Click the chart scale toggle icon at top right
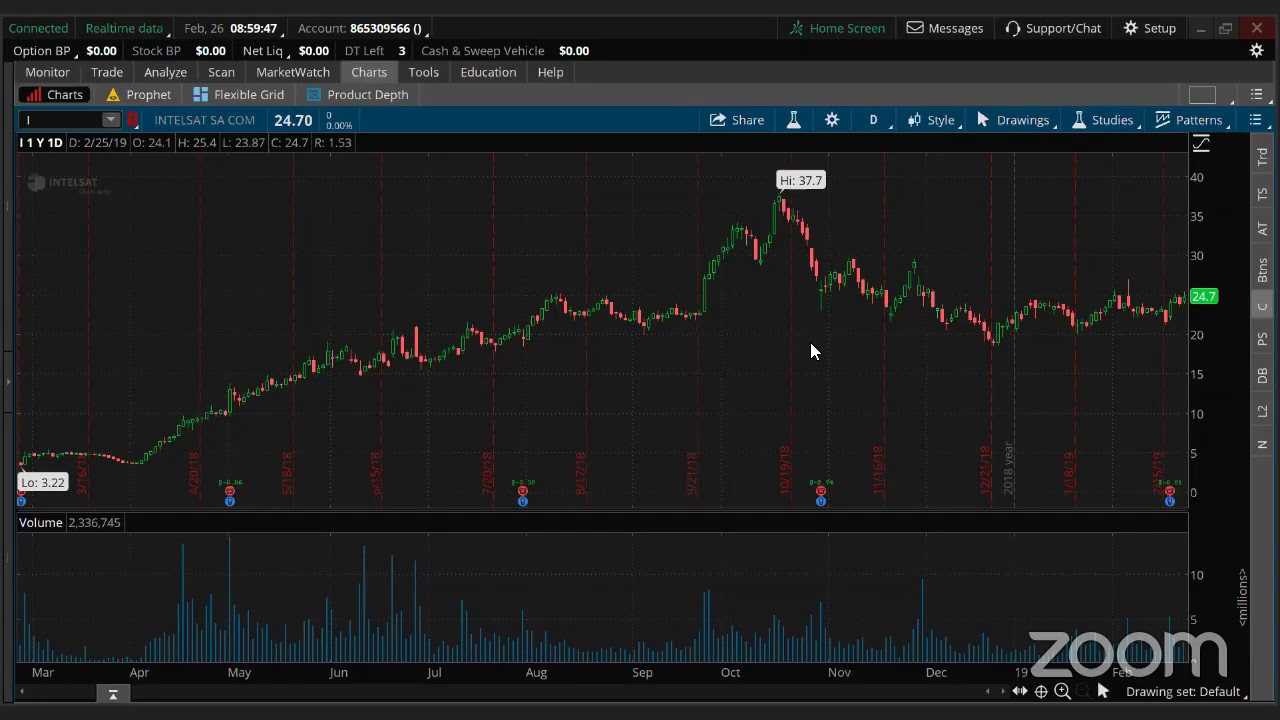Image resolution: width=1280 pixels, height=720 pixels. click(1201, 144)
